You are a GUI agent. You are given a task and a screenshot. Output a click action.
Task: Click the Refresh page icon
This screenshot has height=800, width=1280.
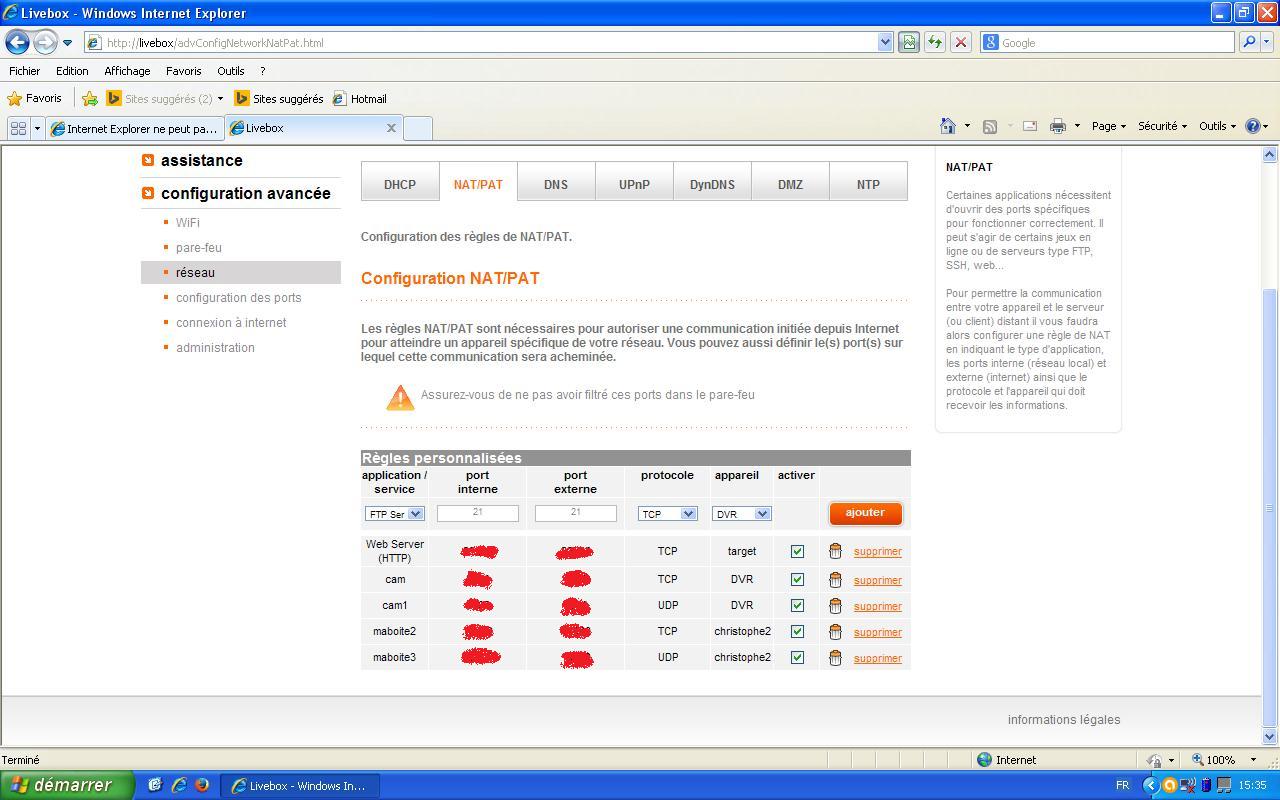click(935, 43)
